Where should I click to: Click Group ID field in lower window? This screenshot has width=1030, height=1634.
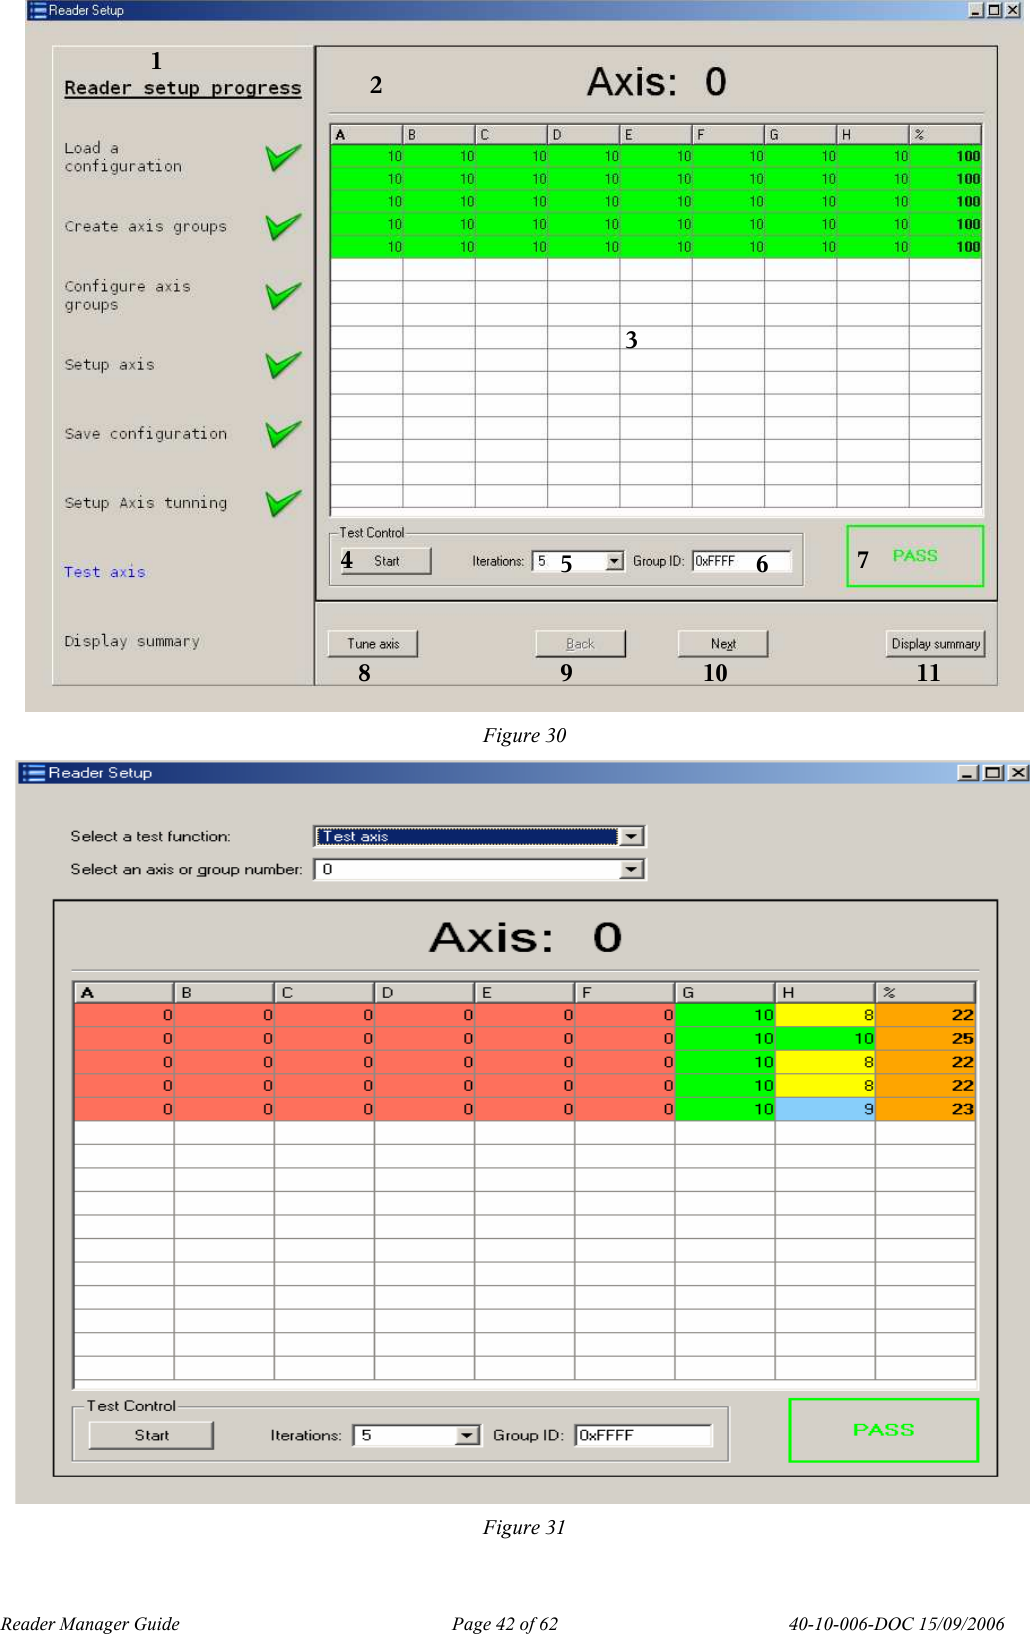tap(644, 1435)
